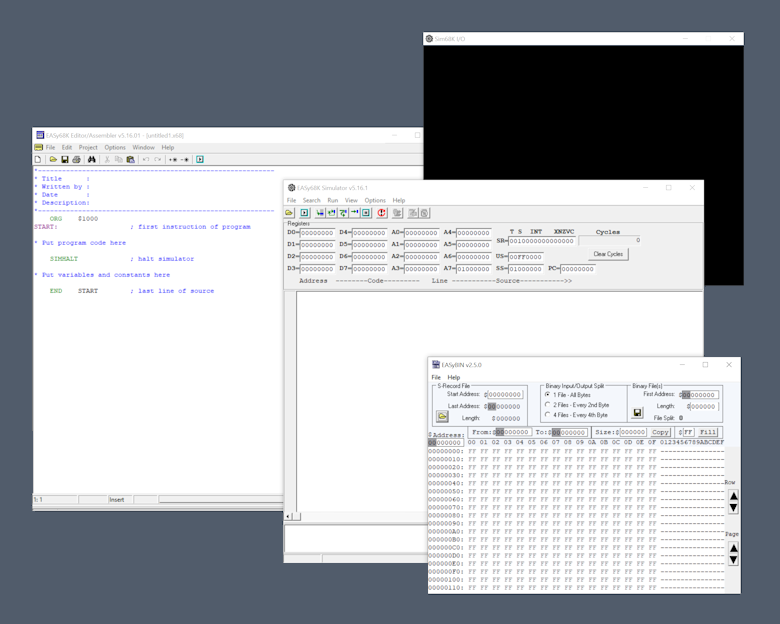
Task: Click START: label in Editor source
Action: pos(46,226)
